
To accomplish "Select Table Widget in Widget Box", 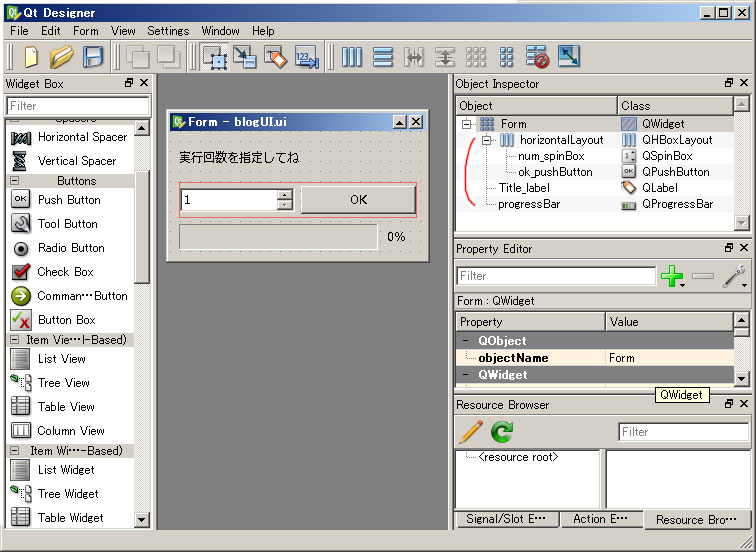I will coord(71,518).
